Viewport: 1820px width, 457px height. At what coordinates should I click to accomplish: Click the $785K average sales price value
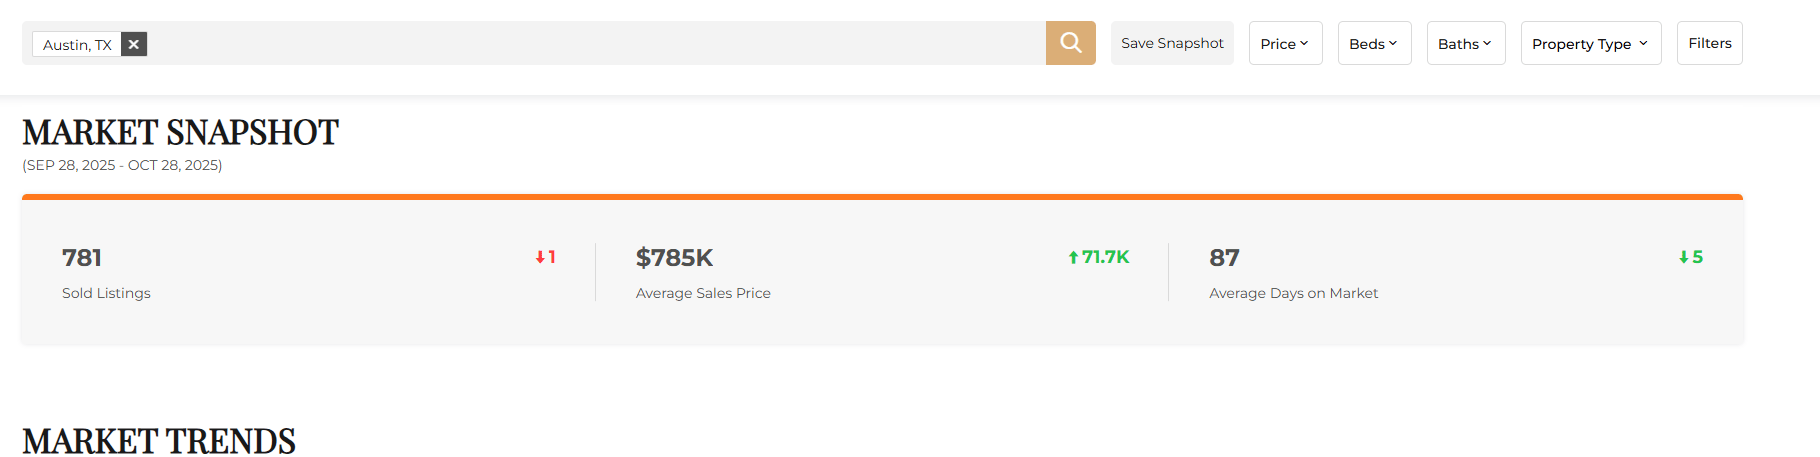pos(674,258)
